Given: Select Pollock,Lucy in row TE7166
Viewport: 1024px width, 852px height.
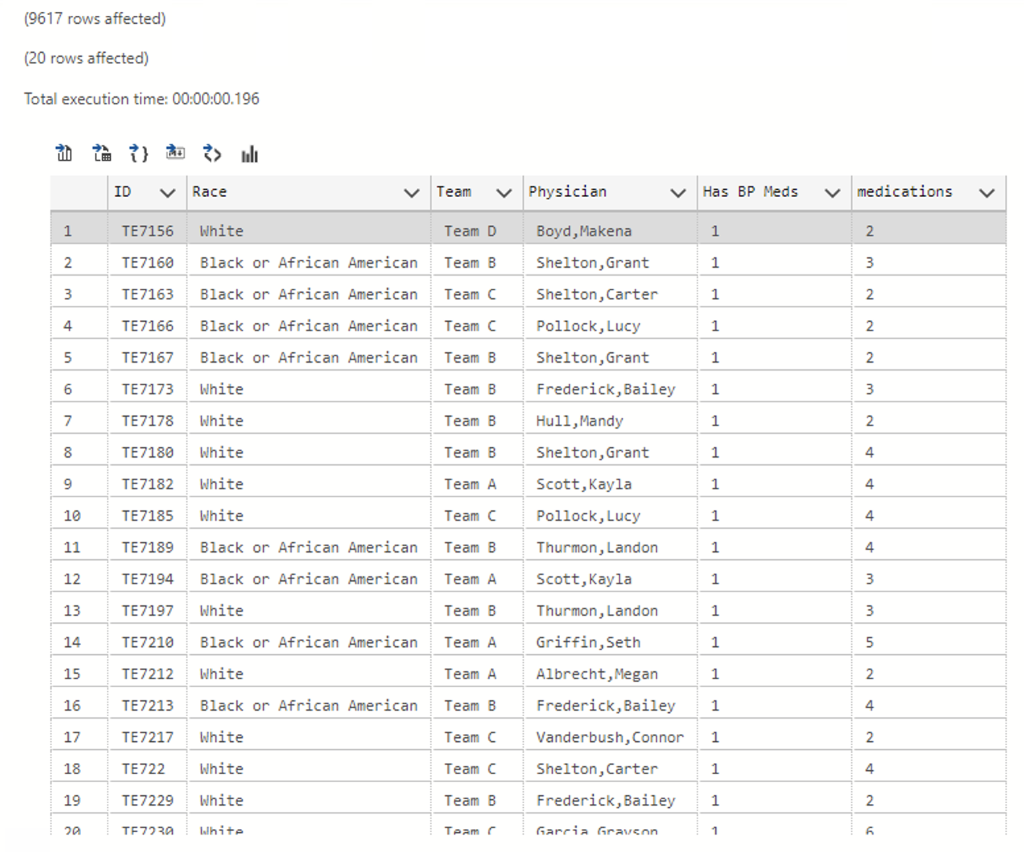Looking at the screenshot, I should pyautogui.click(x=610, y=326).
